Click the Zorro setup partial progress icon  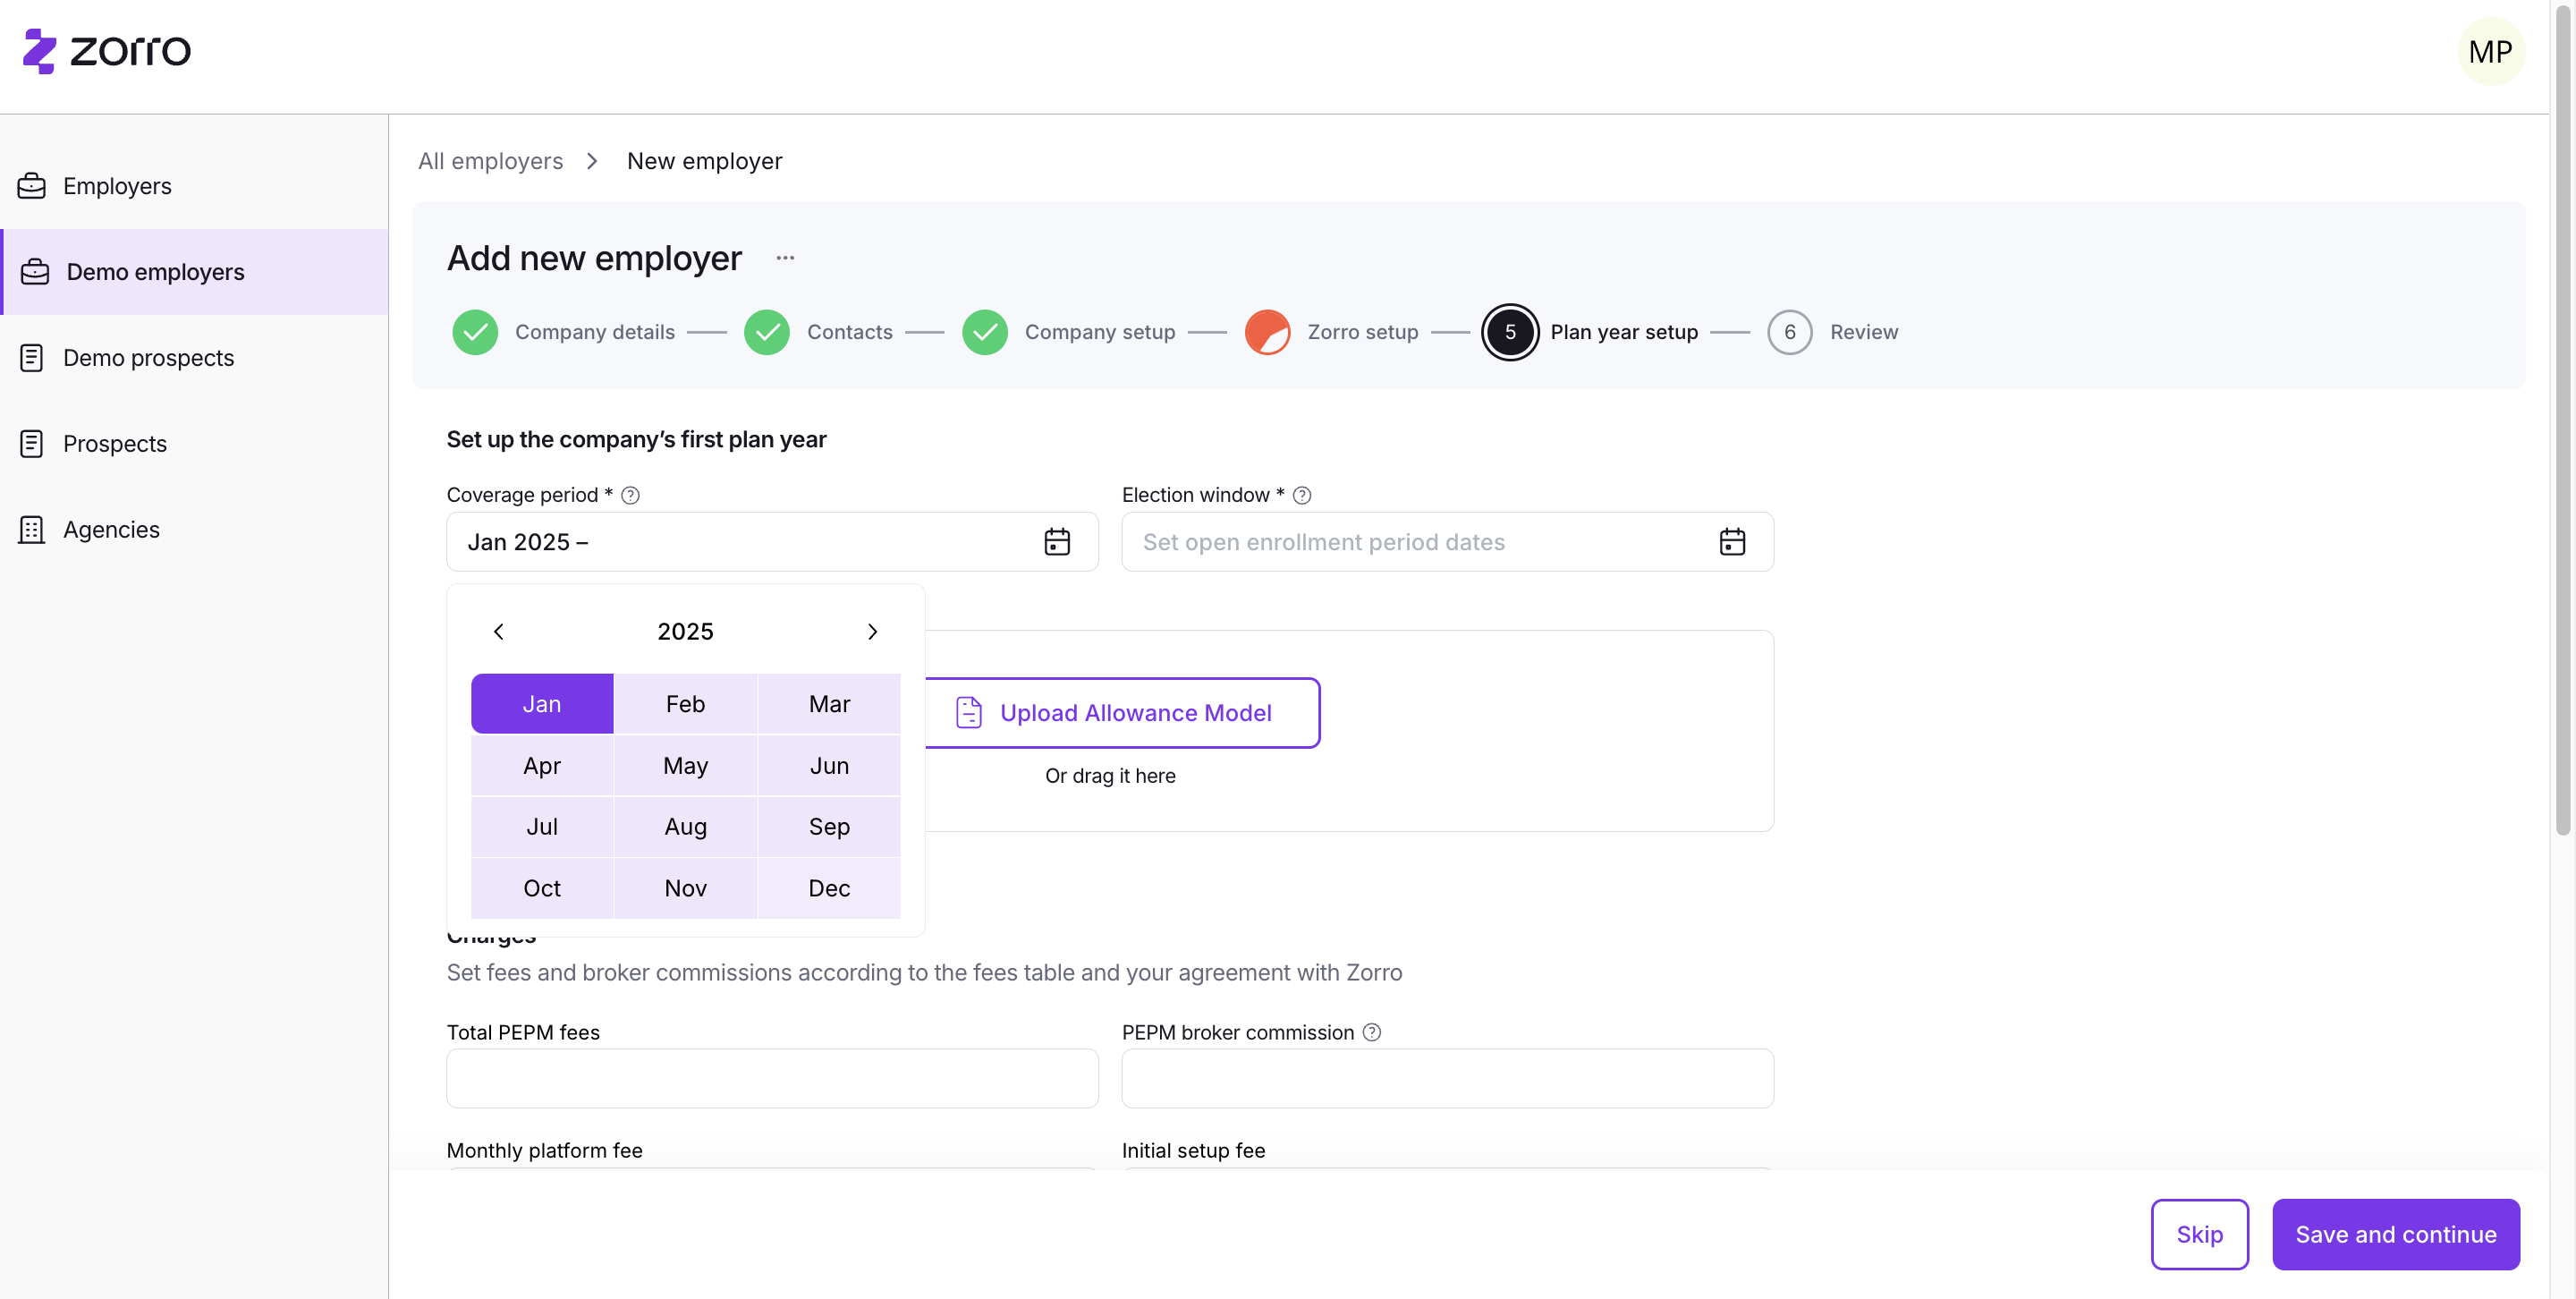[x=1267, y=332]
